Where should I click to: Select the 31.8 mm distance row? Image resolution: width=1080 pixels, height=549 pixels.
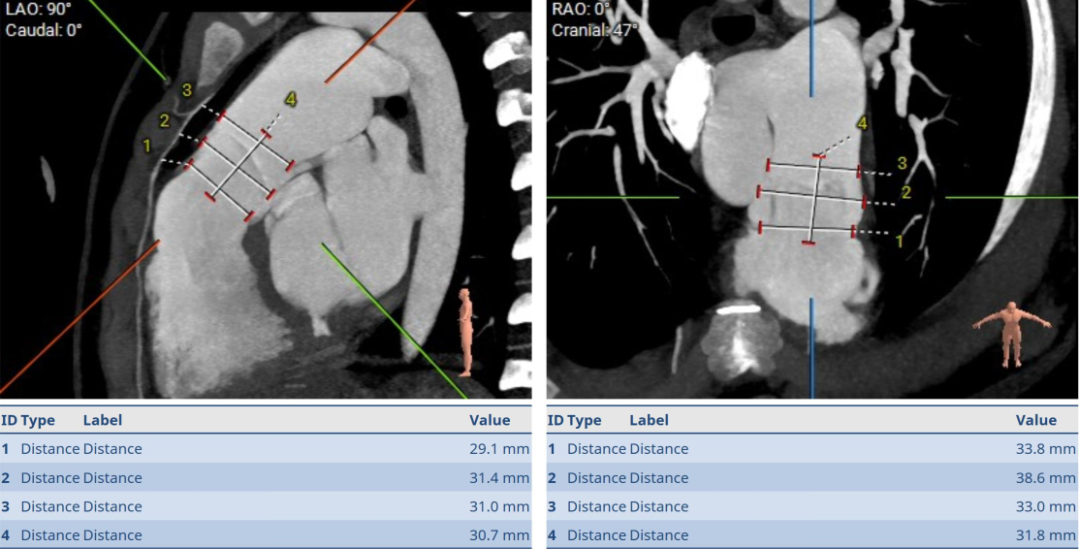[x=813, y=535]
